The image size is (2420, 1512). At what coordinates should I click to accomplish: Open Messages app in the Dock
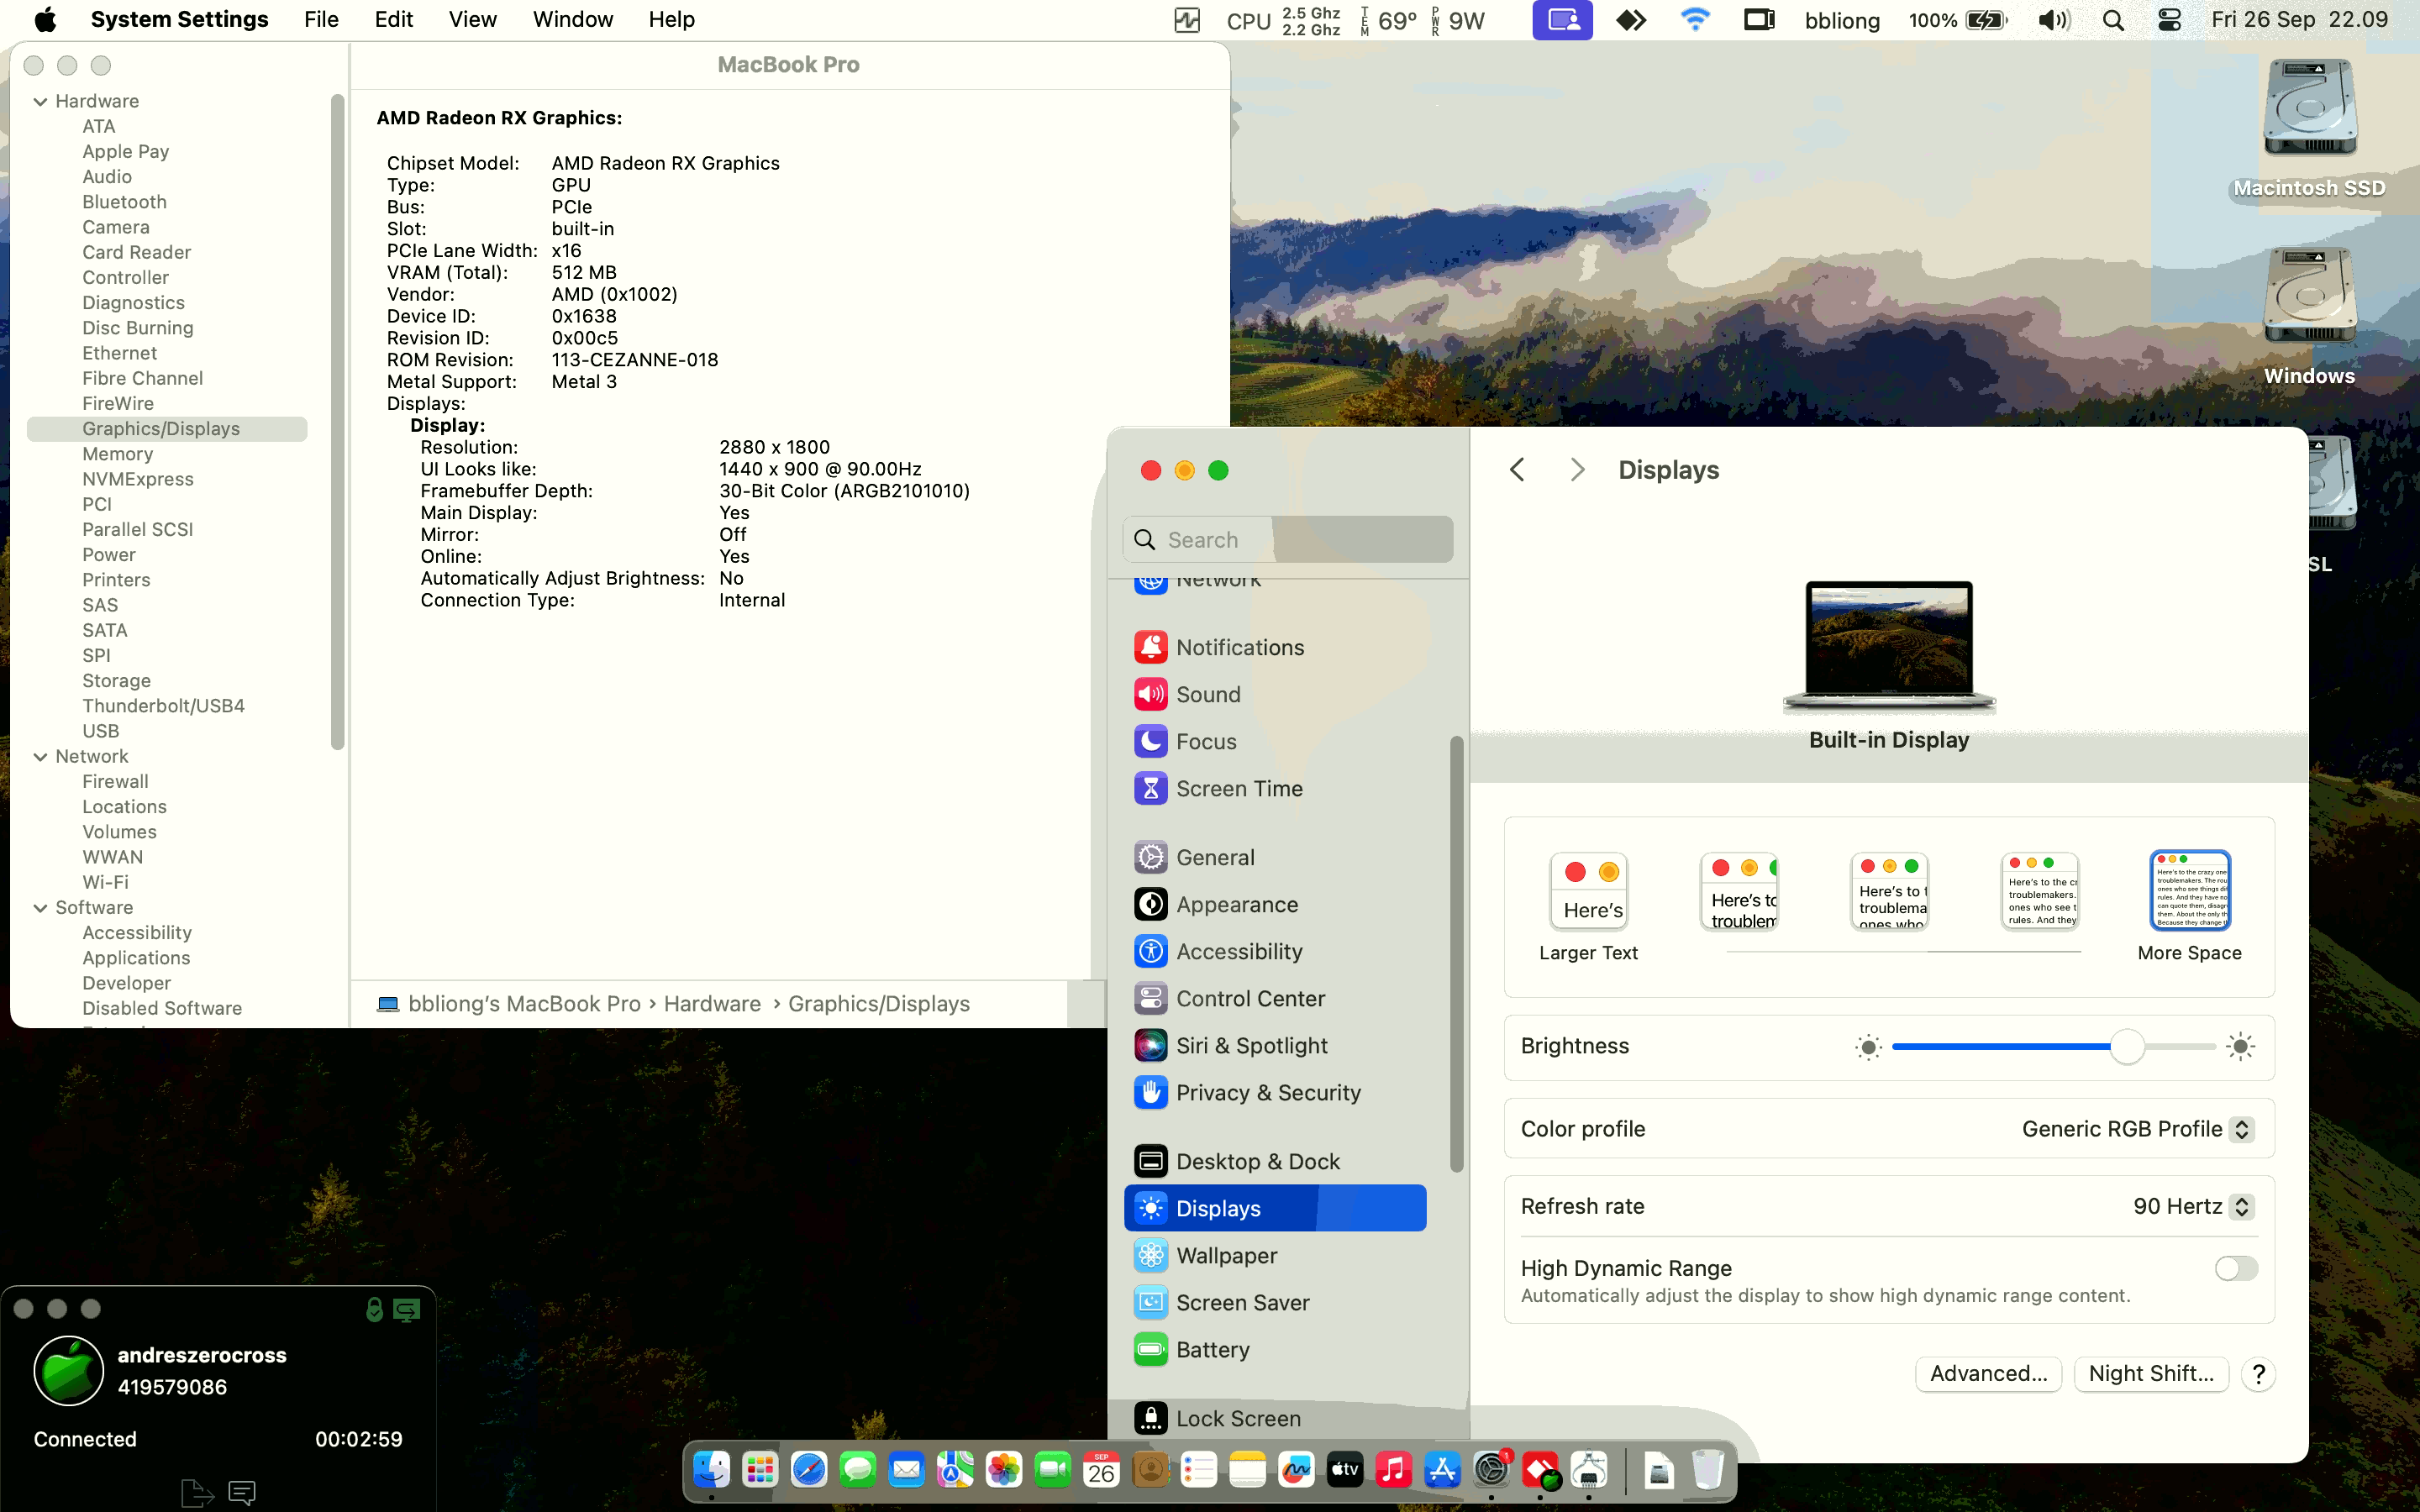pos(858,1470)
